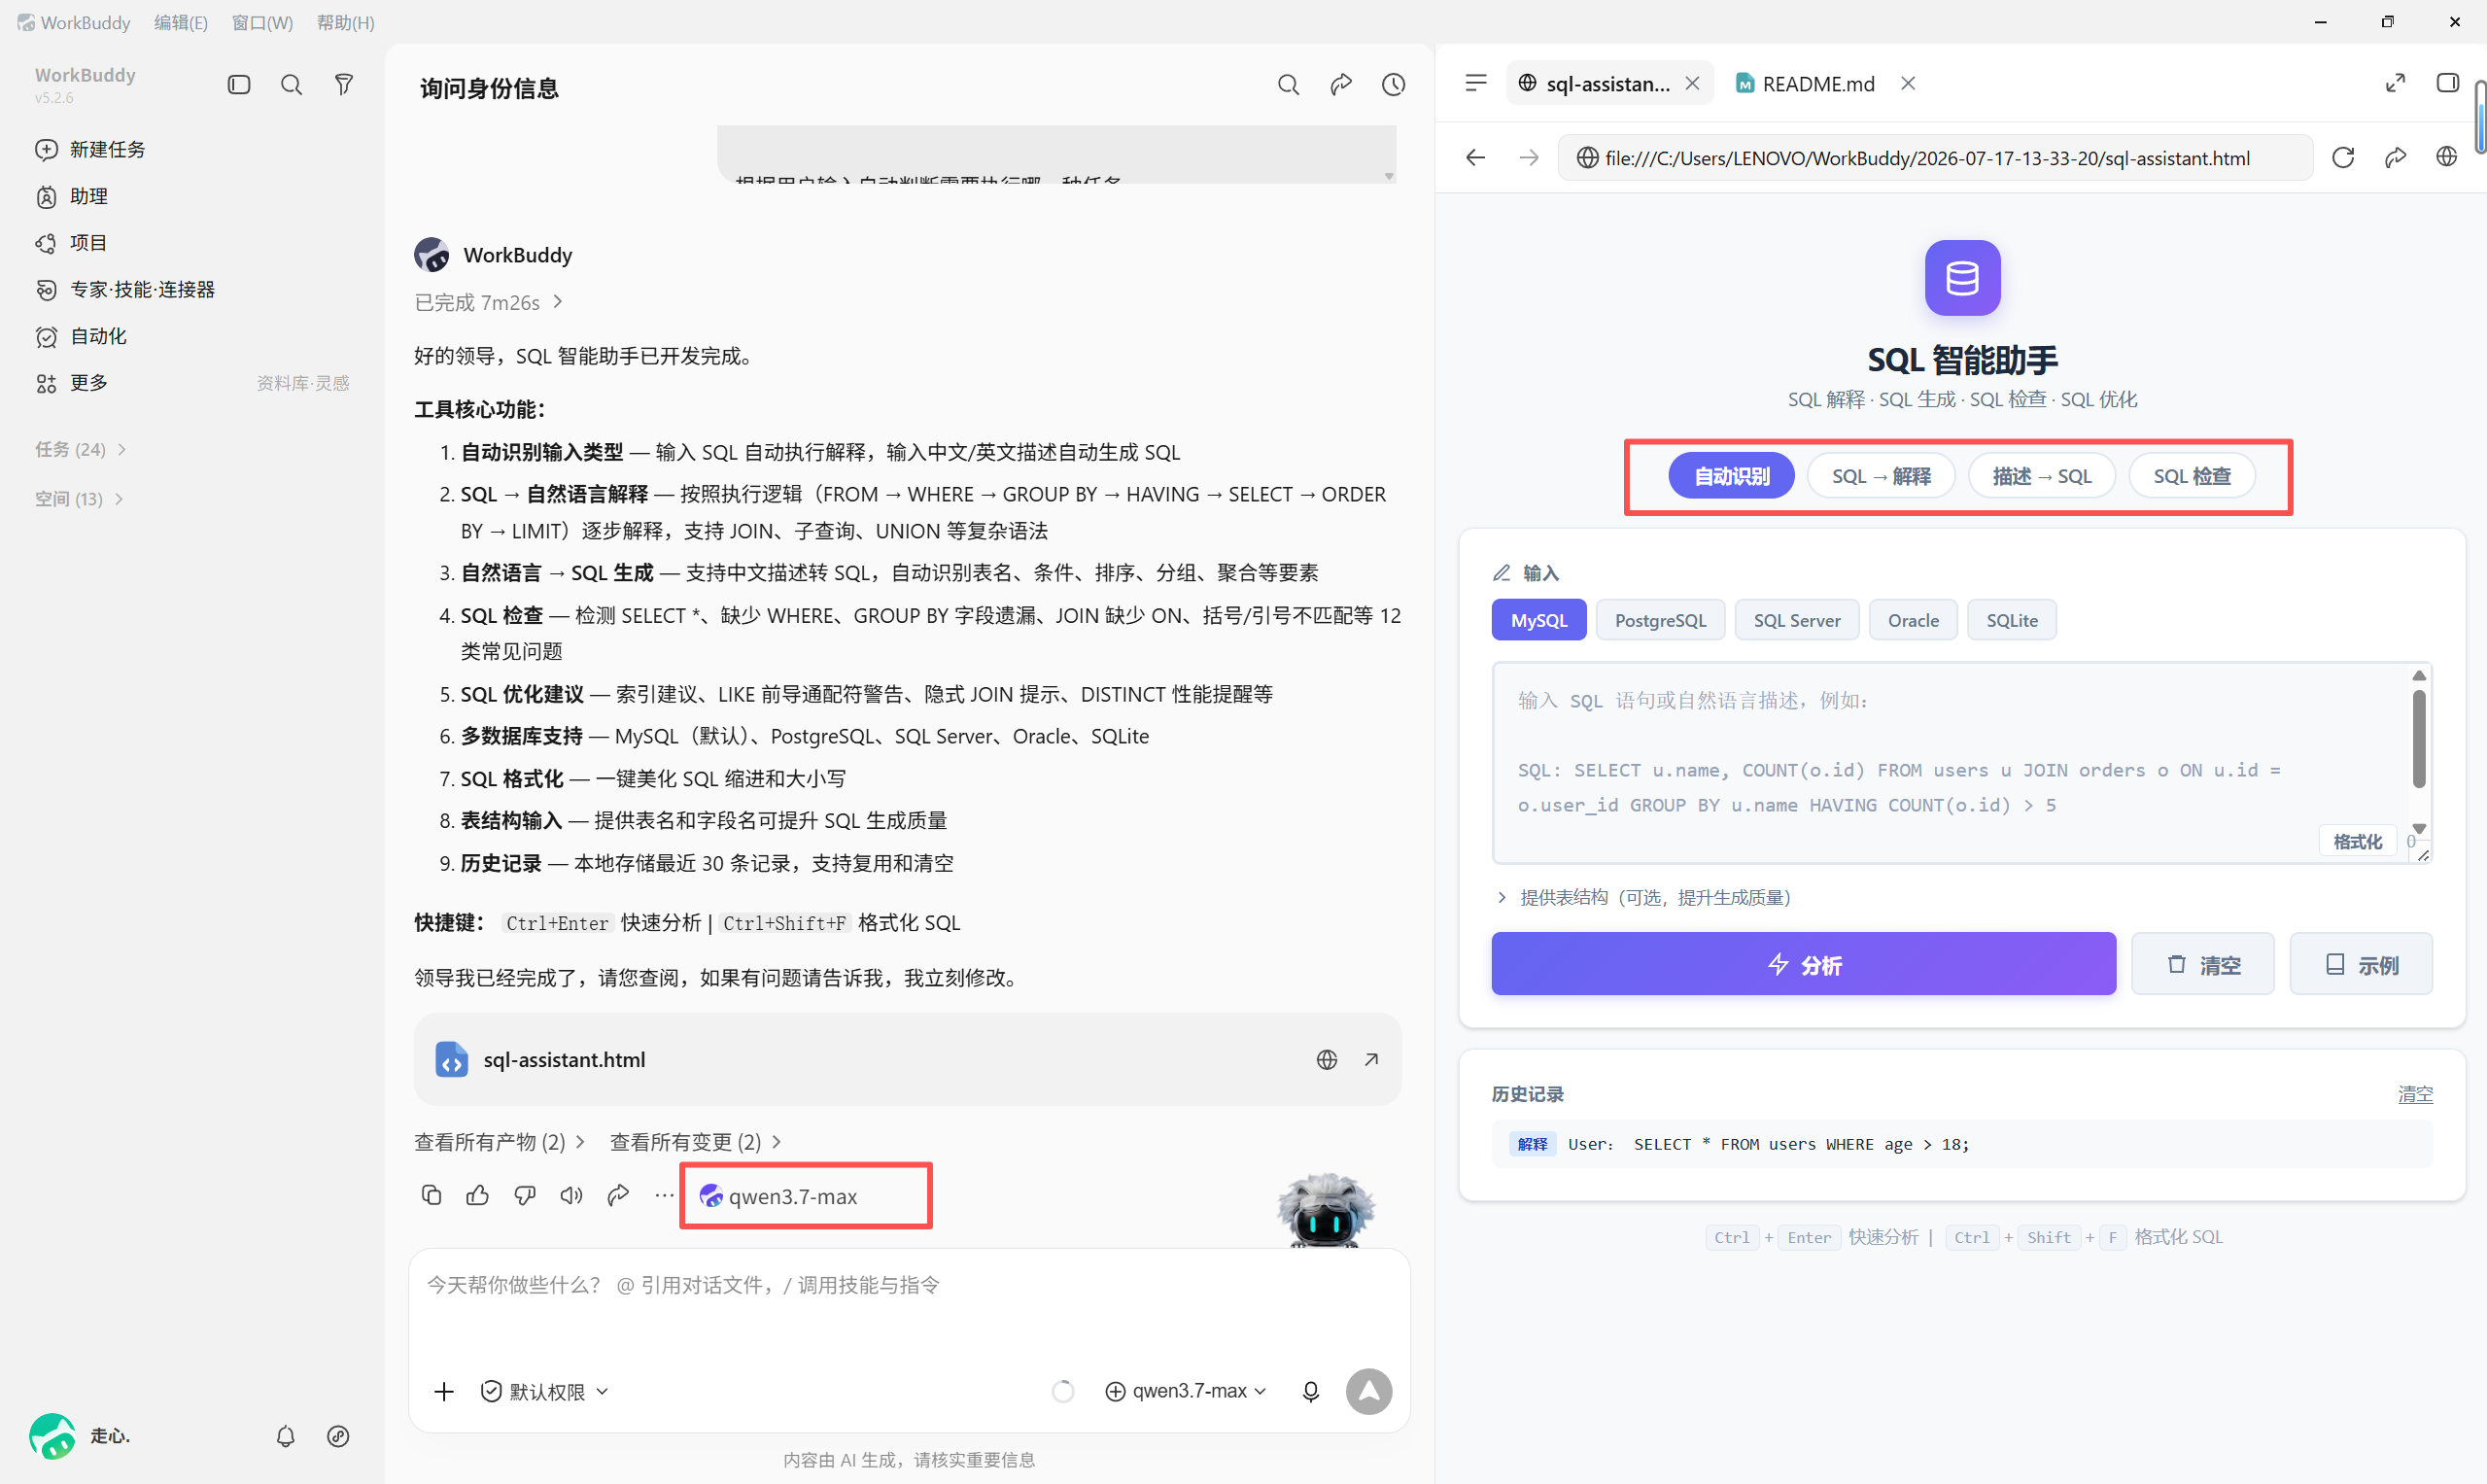The height and width of the screenshot is (1484, 2487).
Task: Start voice input with microphone icon
Action: (x=1310, y=1391)
